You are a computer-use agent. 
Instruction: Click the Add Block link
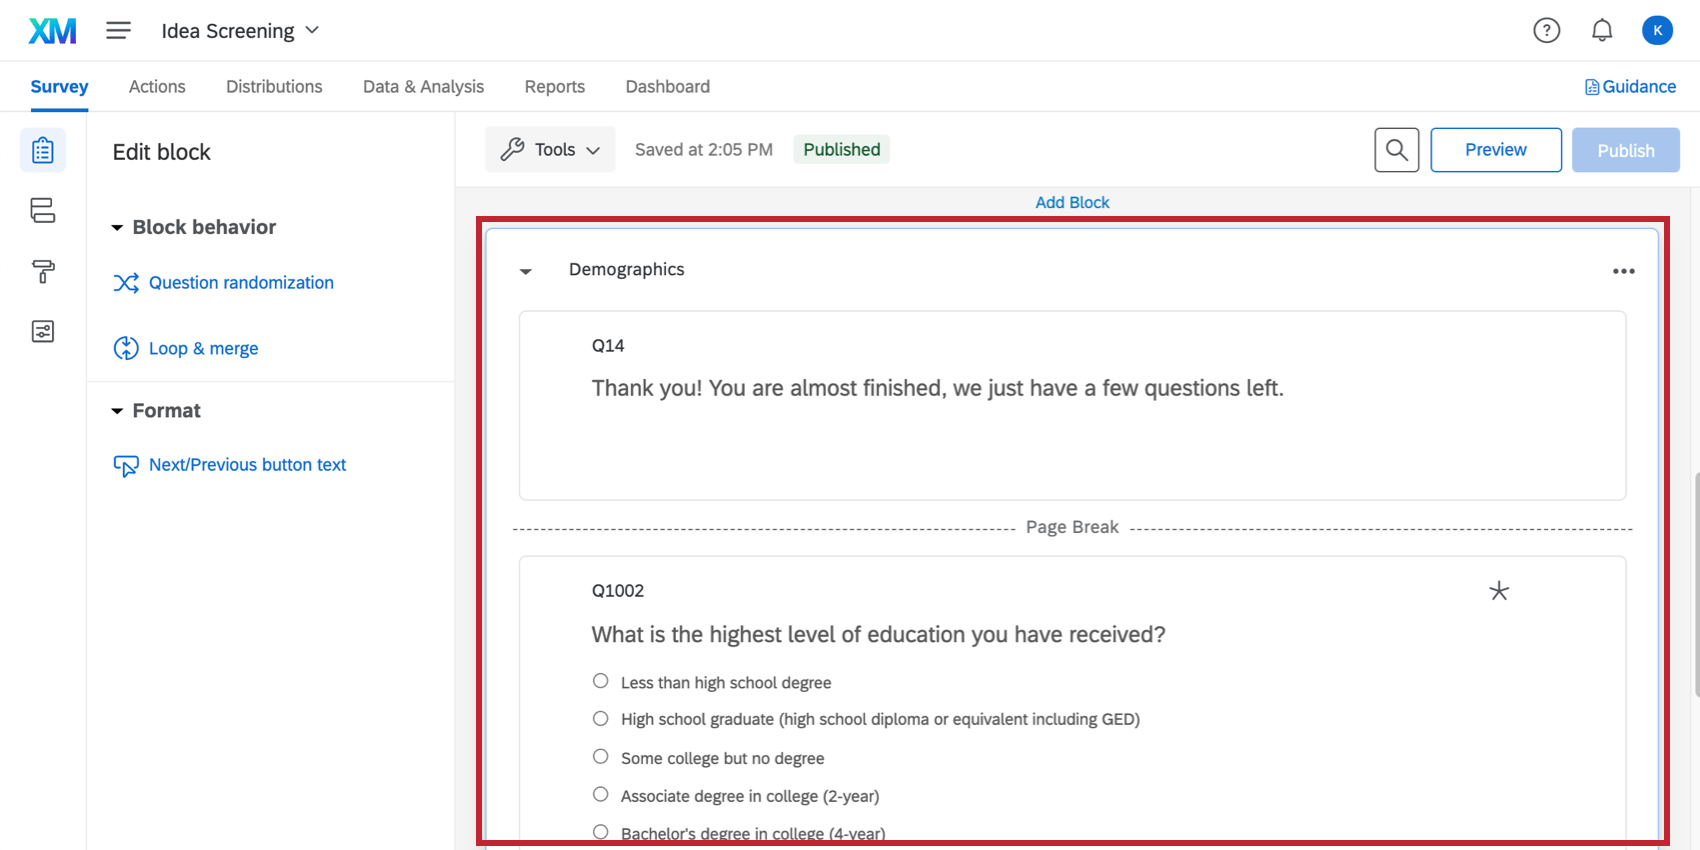(x=1072, y=202)
